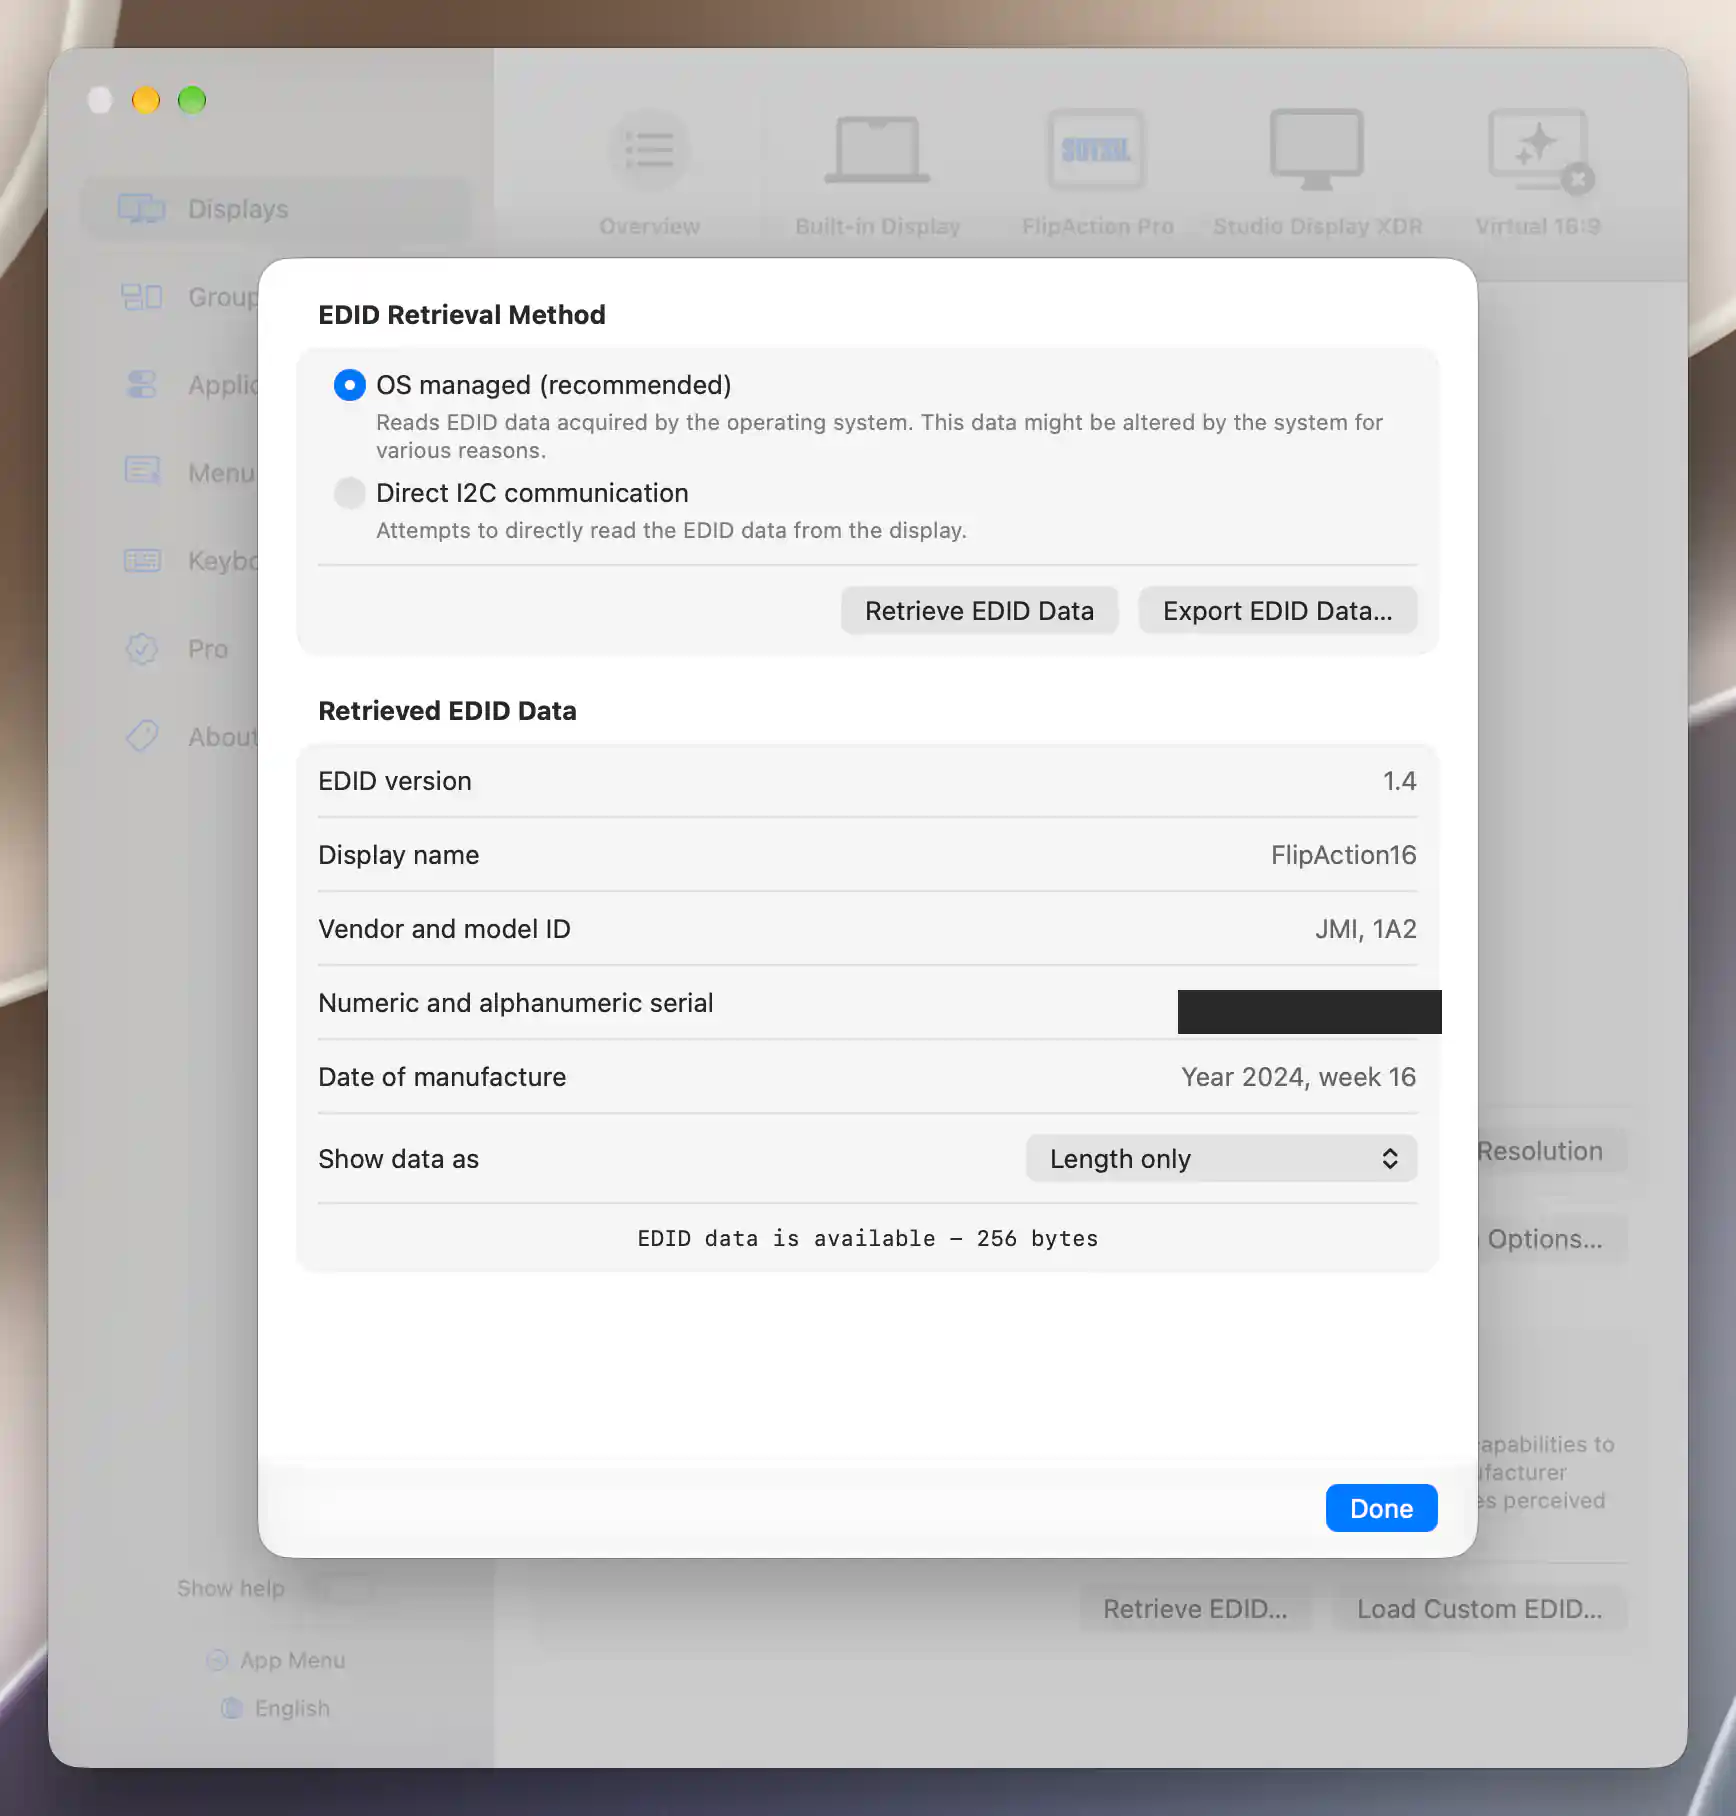This screenshot has height=1816, width=1736.
Task: Click the Menu sidebar icon
Action: point(142,471)
